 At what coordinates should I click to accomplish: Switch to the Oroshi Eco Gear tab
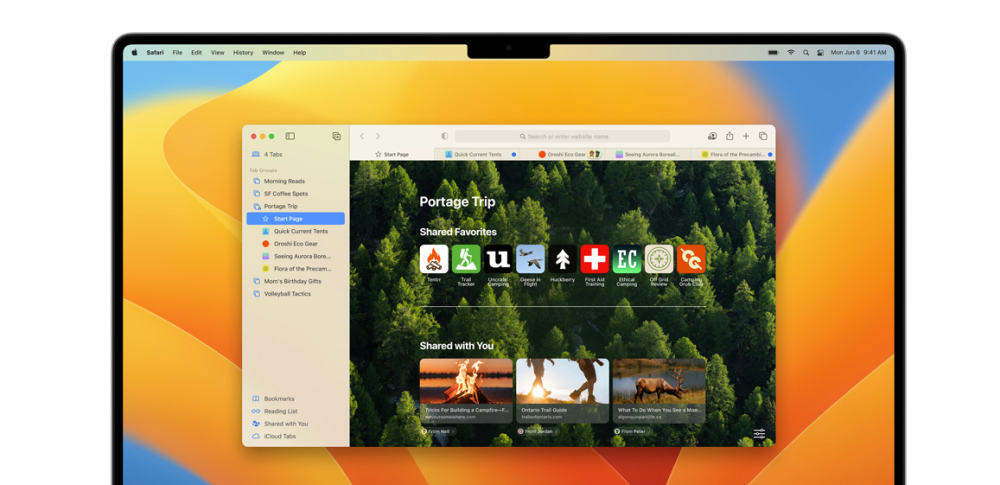tap(562, 154)
